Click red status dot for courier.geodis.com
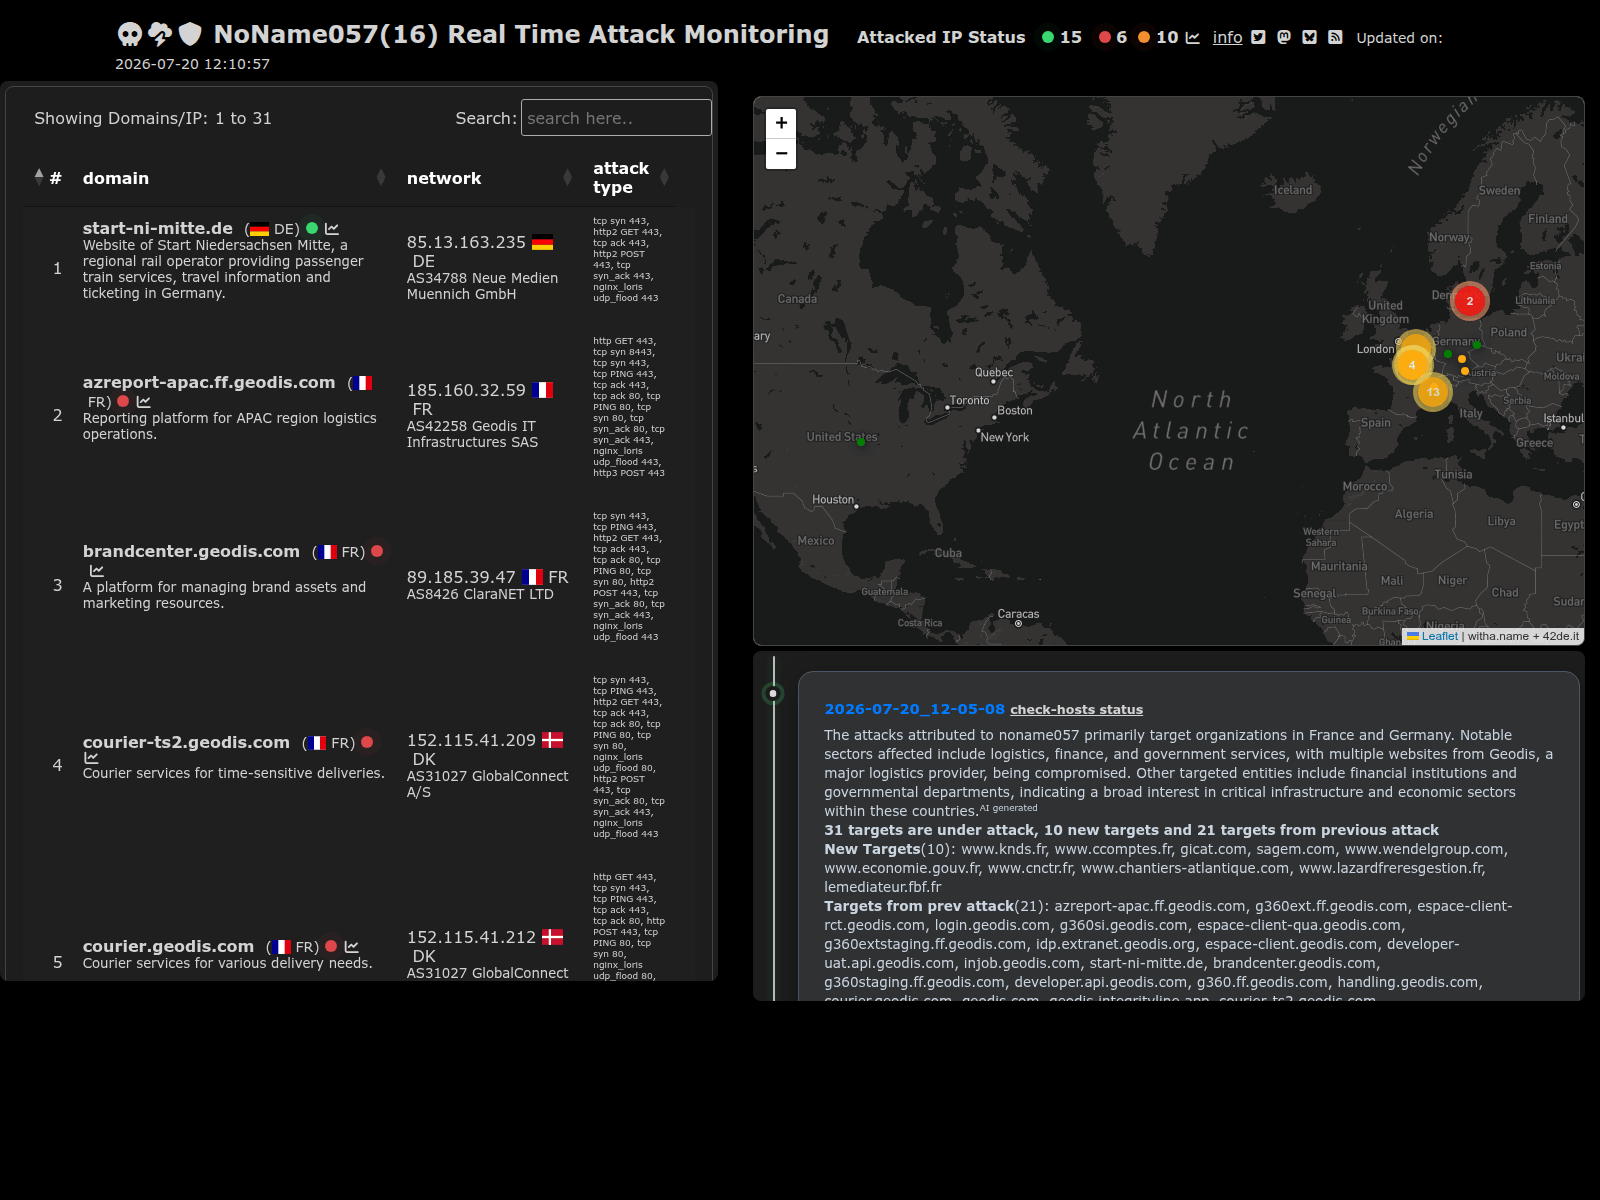The height and width of the screenshot is (1200, 1600). (x=331, y=946)
